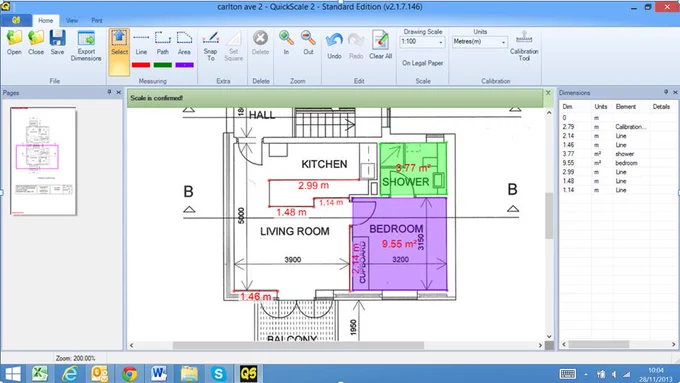
Task: Open the Calibration Tool
Action: tap(524, 46)
